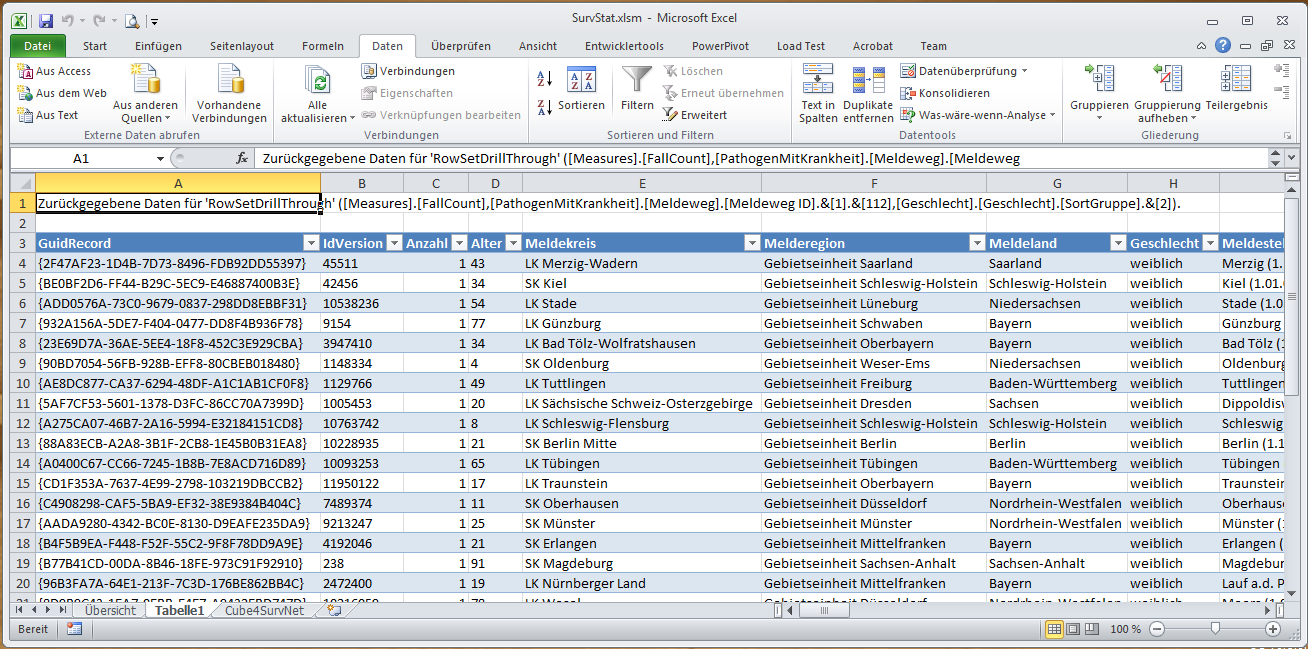
Task: Click the Sortieren dialog icon
Action: coord(581,82)
